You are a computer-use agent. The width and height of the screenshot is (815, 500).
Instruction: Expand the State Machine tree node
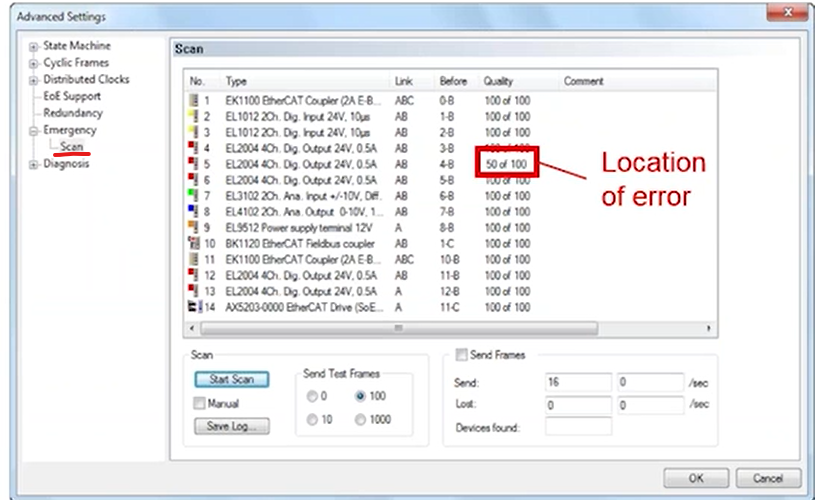pos(33,47)
